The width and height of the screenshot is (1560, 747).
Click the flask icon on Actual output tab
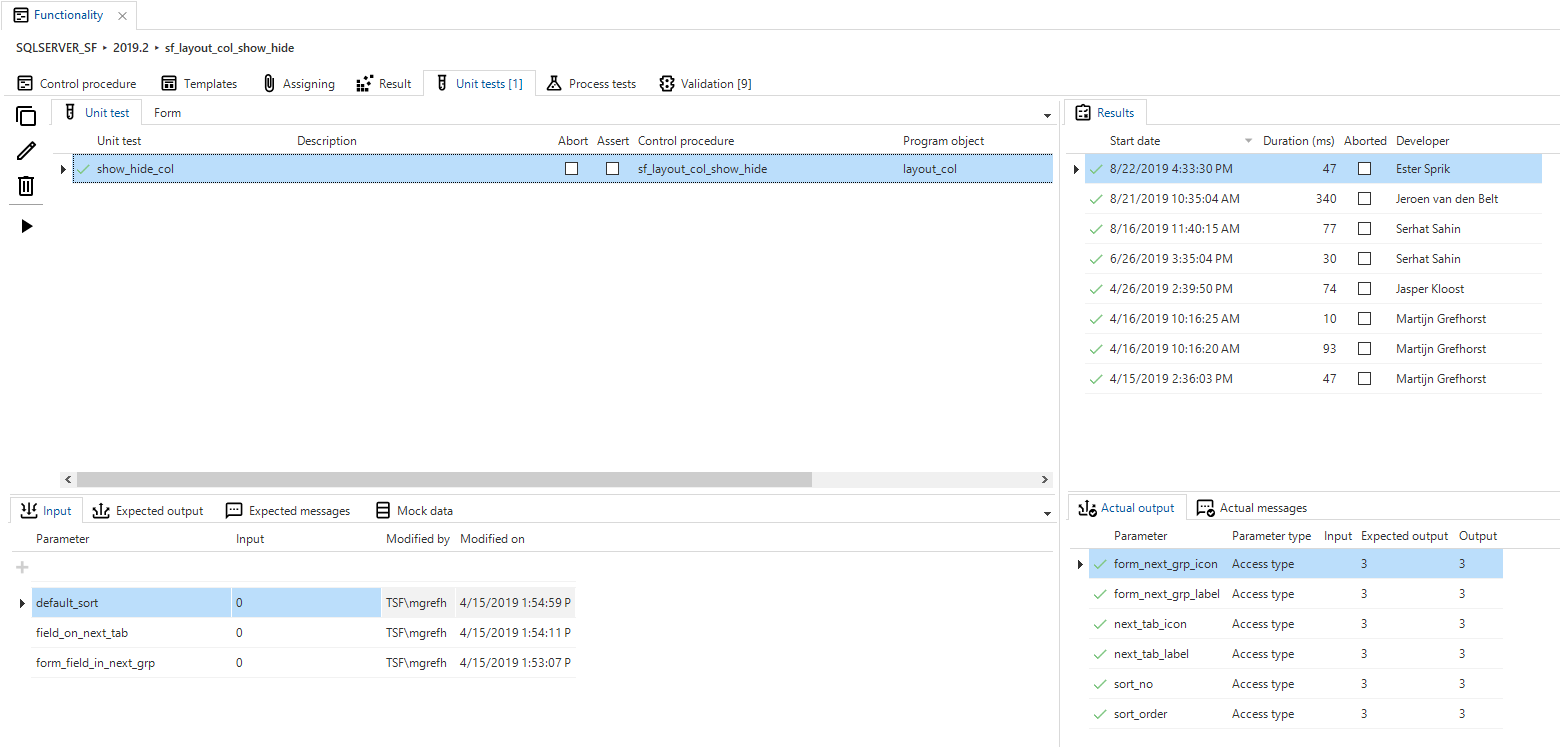pyautogui.click(x=1086, y=507)
